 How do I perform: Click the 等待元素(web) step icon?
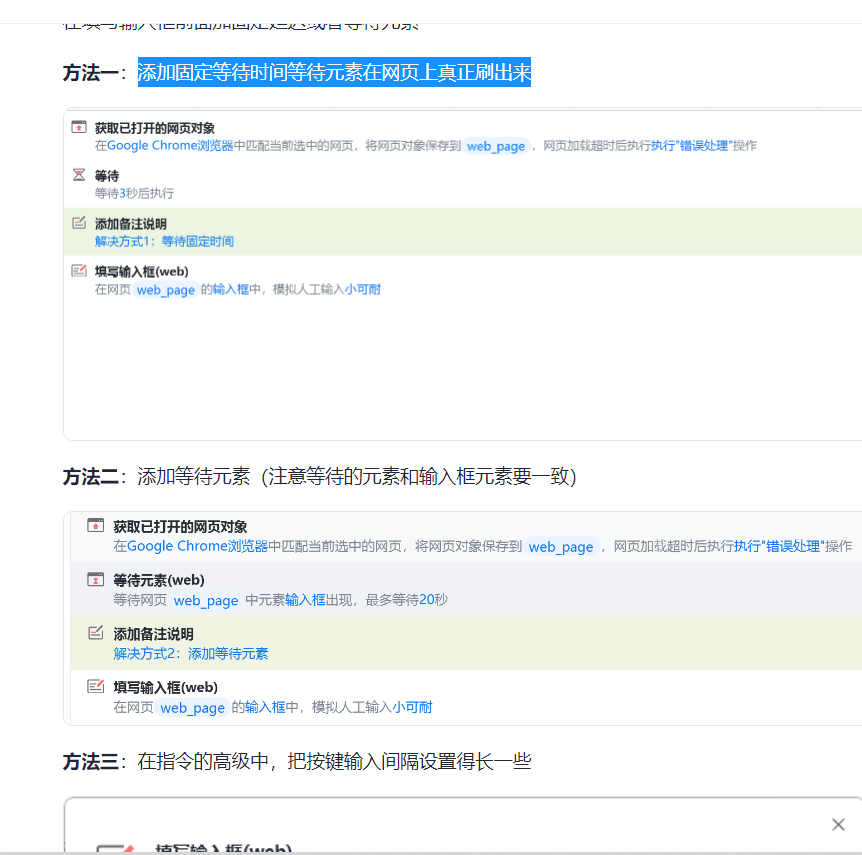pos(96,579)
